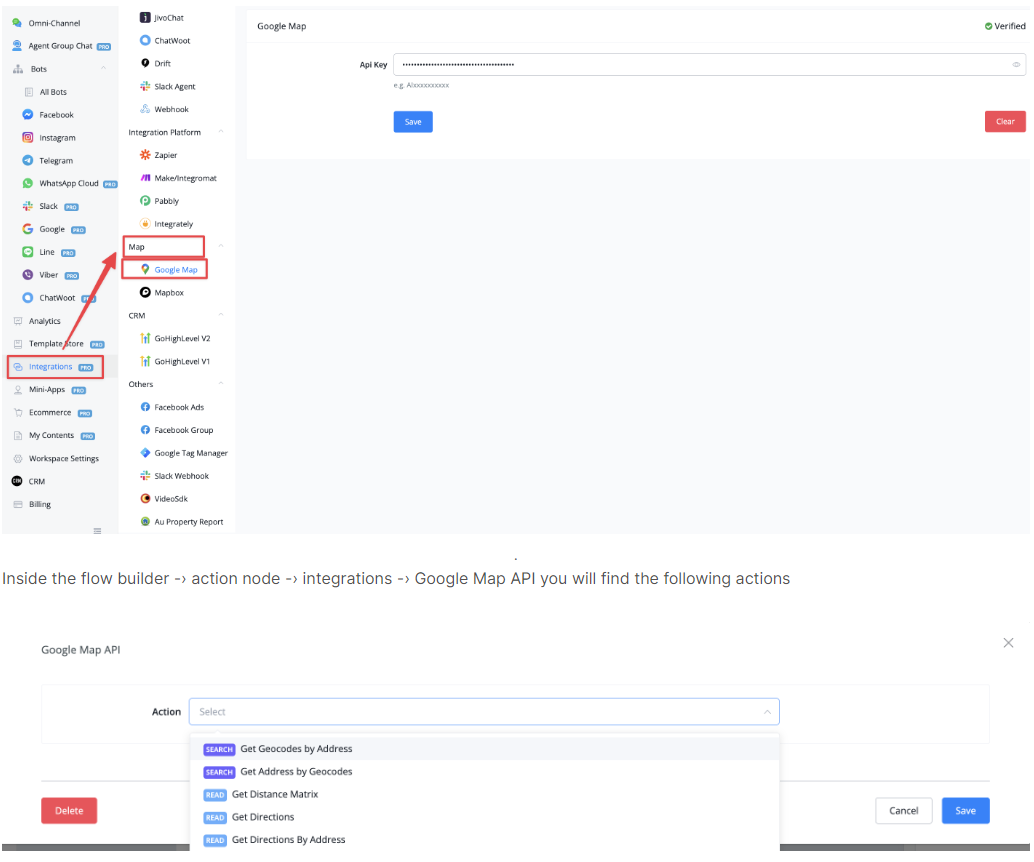1034x862 pixels.
Task: Save the Google Map API action
Action: click(965, 811)
